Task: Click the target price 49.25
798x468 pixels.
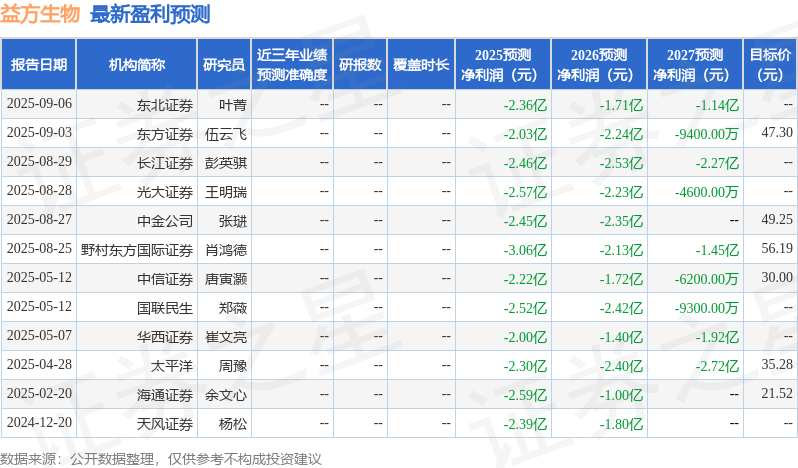Action: 777,220
